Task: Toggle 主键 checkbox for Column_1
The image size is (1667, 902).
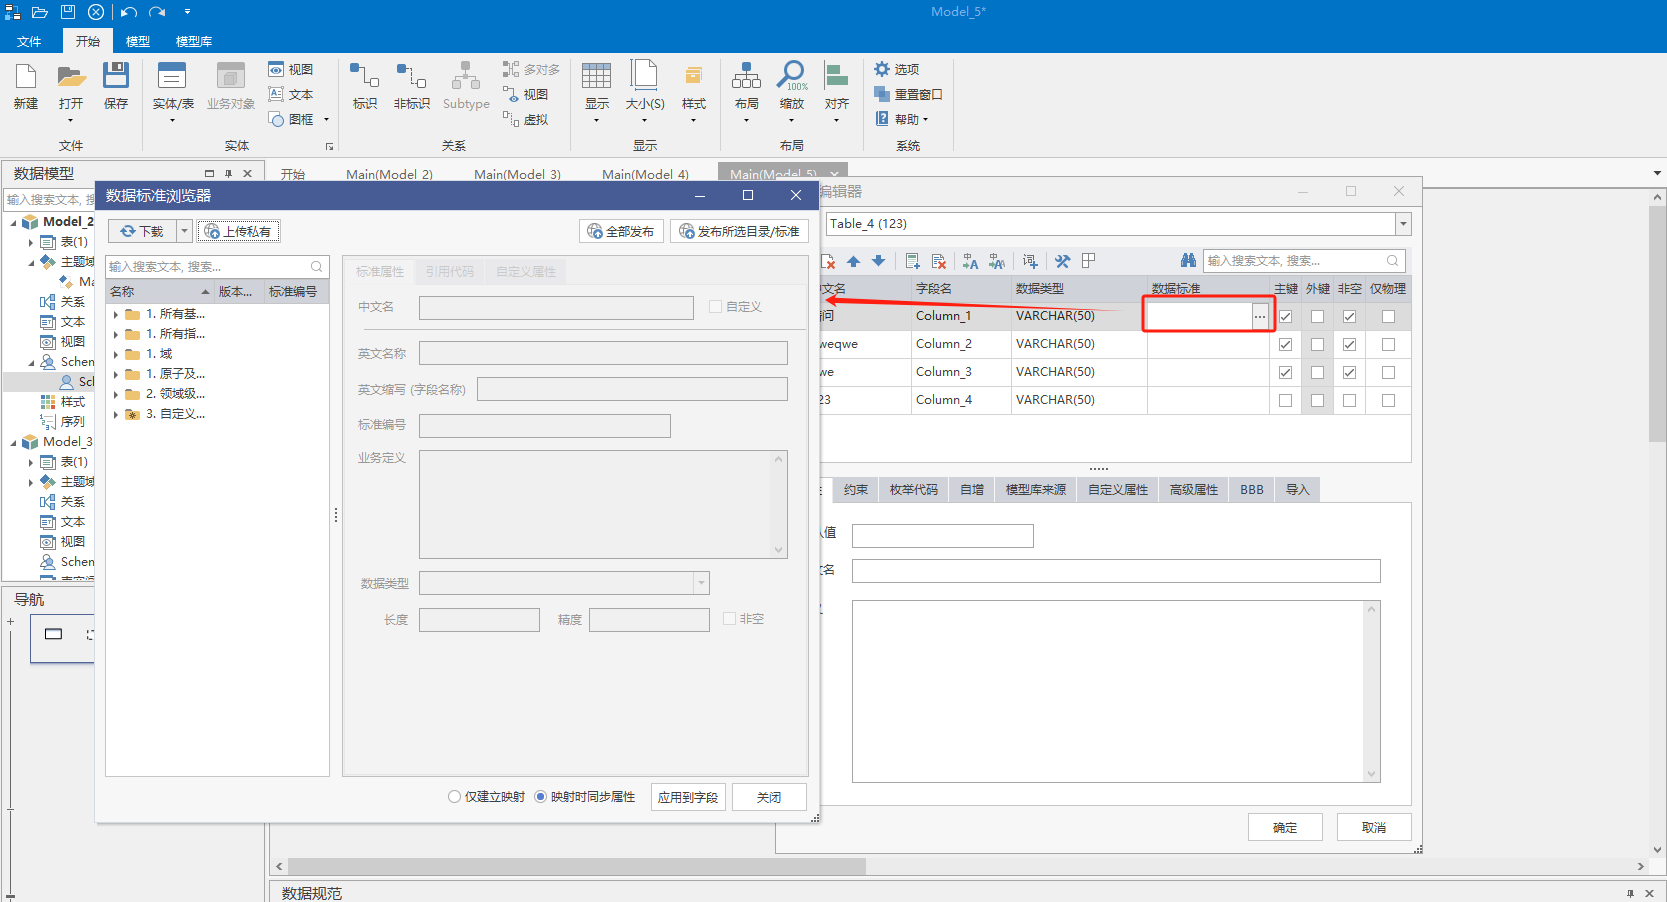Action: pyautogui.click(x=1286, y=316)
